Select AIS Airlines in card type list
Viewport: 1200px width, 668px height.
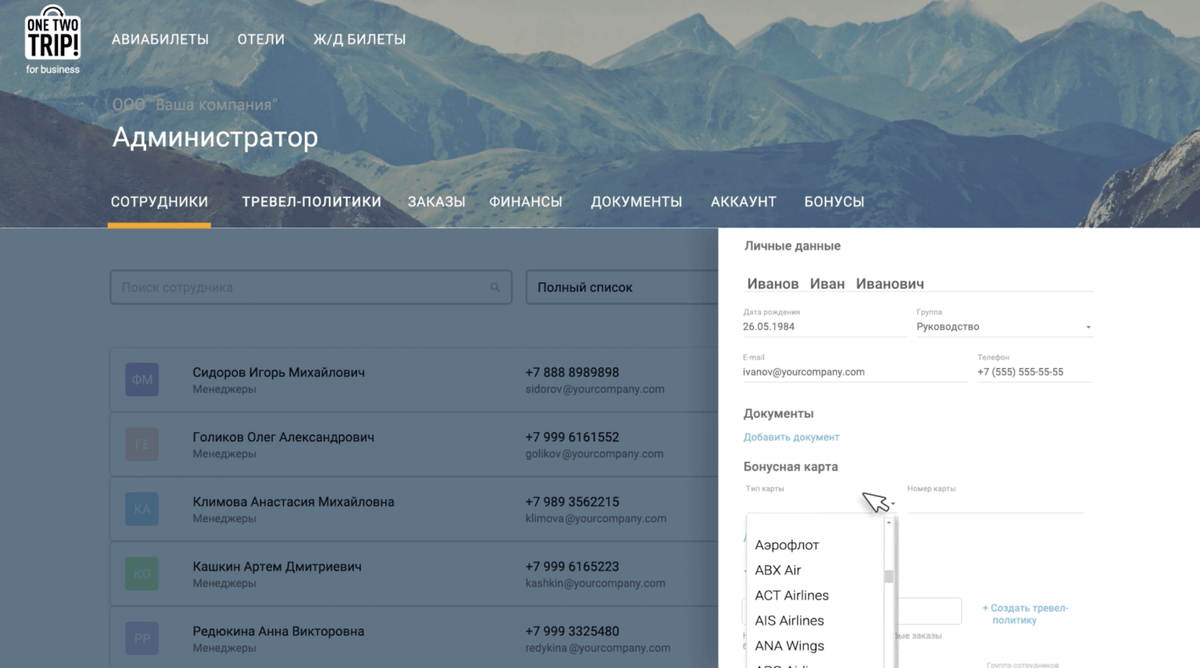coord(790,620)
